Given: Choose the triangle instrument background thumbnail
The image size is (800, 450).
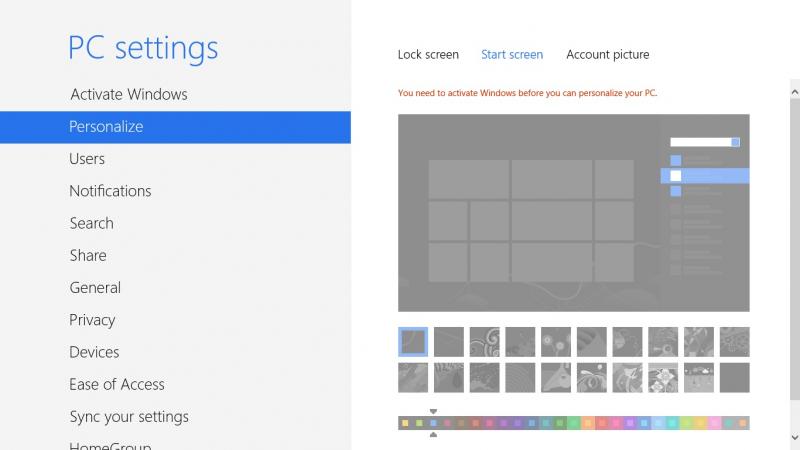Looking at the screenshot, I should [x=556, y=378].
